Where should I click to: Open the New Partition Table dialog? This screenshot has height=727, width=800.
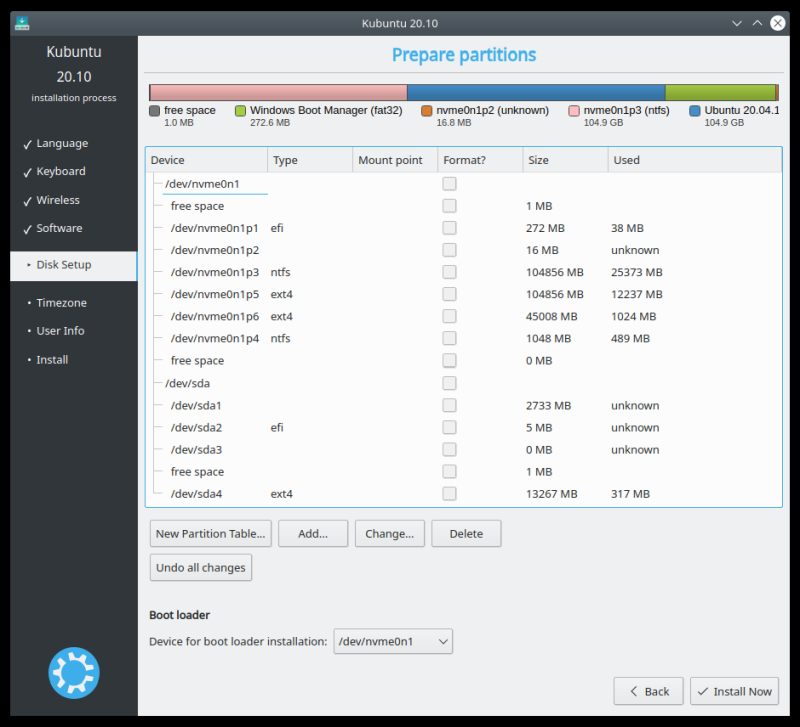[210, 533]
